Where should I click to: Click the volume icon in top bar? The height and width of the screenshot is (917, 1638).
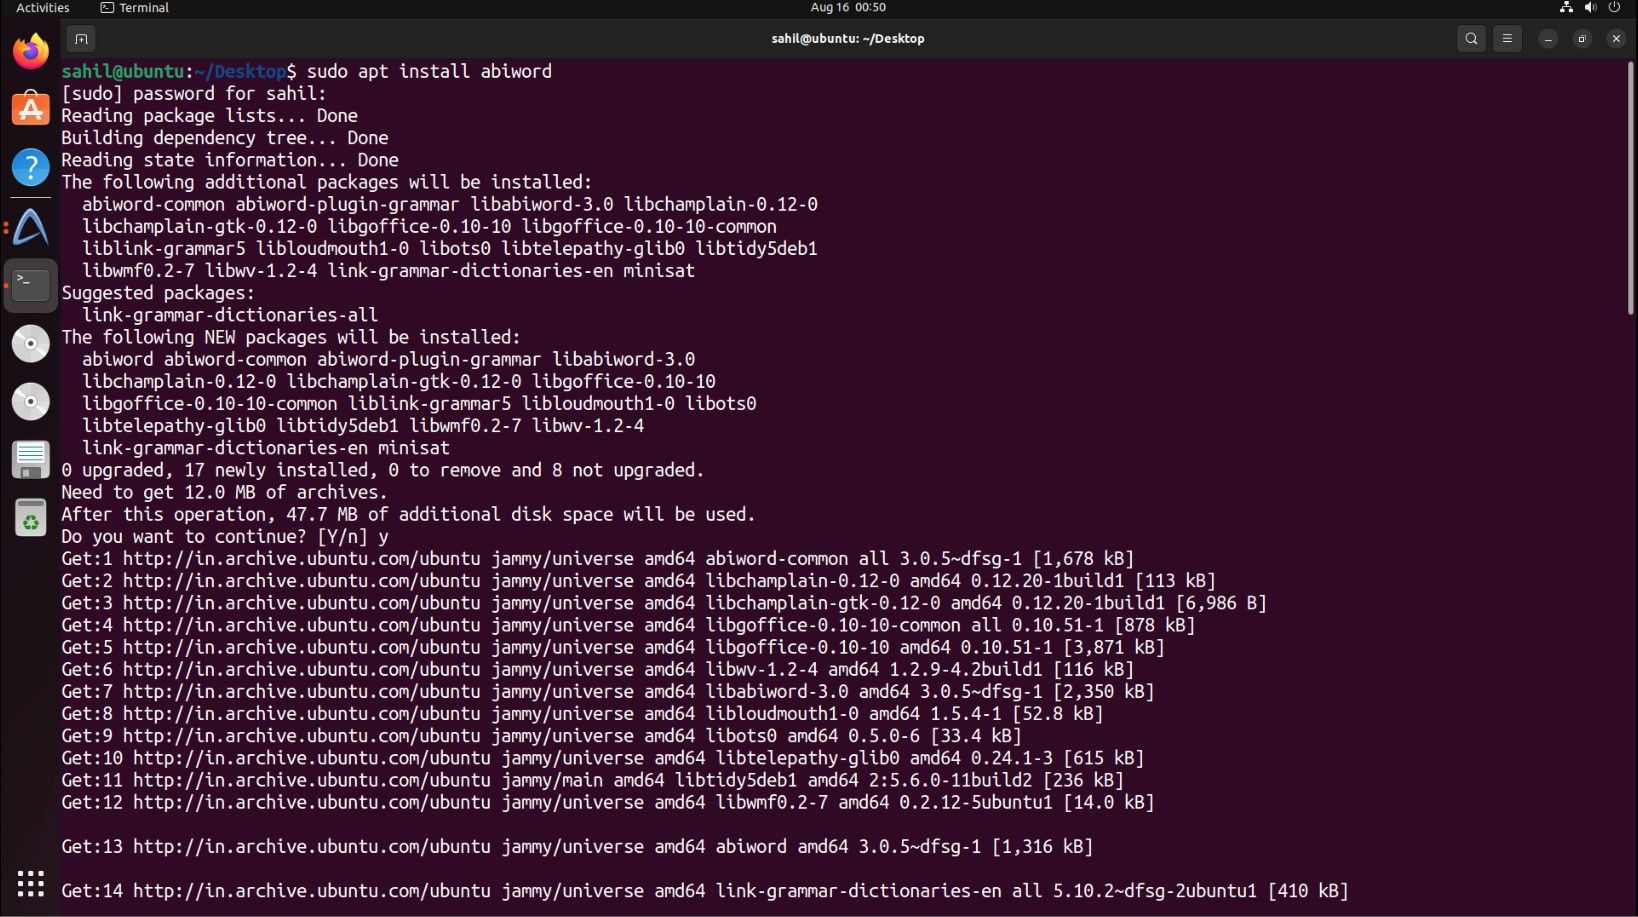pos(1590,8)
